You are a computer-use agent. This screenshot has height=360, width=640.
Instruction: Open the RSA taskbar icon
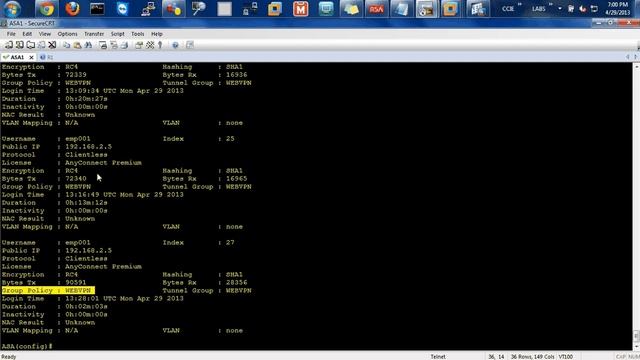pyautogui.click(x=376, y=9)
